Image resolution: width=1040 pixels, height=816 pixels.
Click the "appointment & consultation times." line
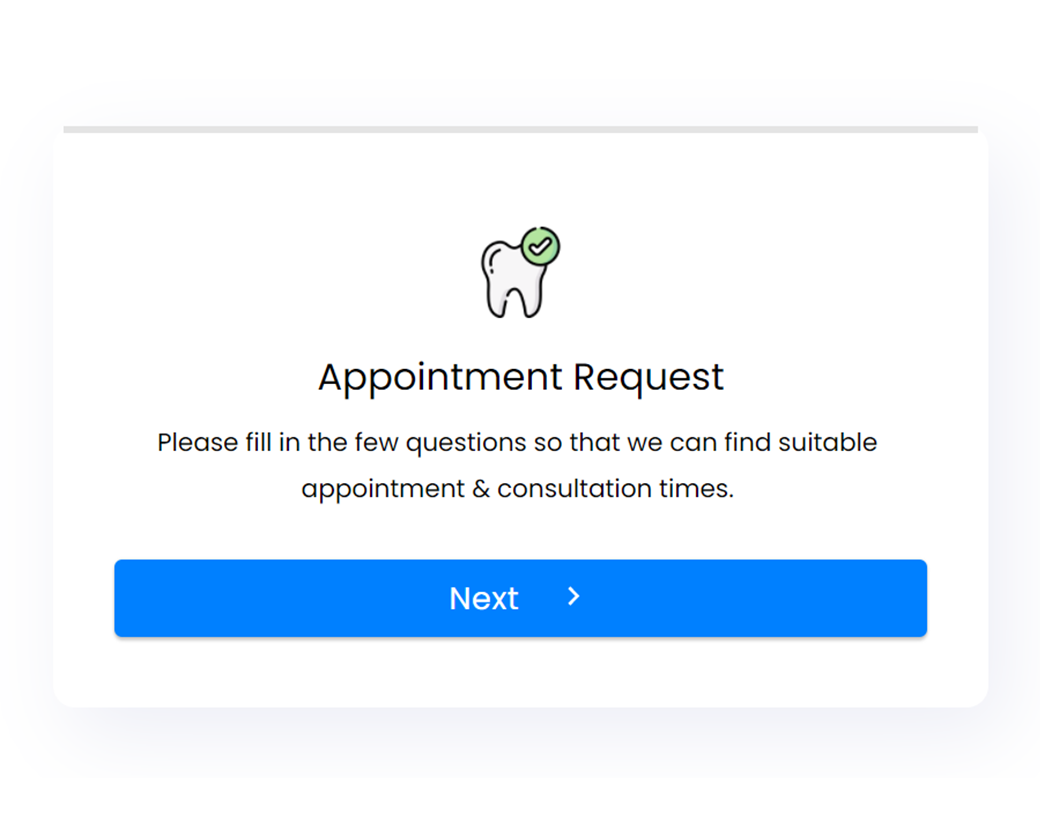point(517,489)
